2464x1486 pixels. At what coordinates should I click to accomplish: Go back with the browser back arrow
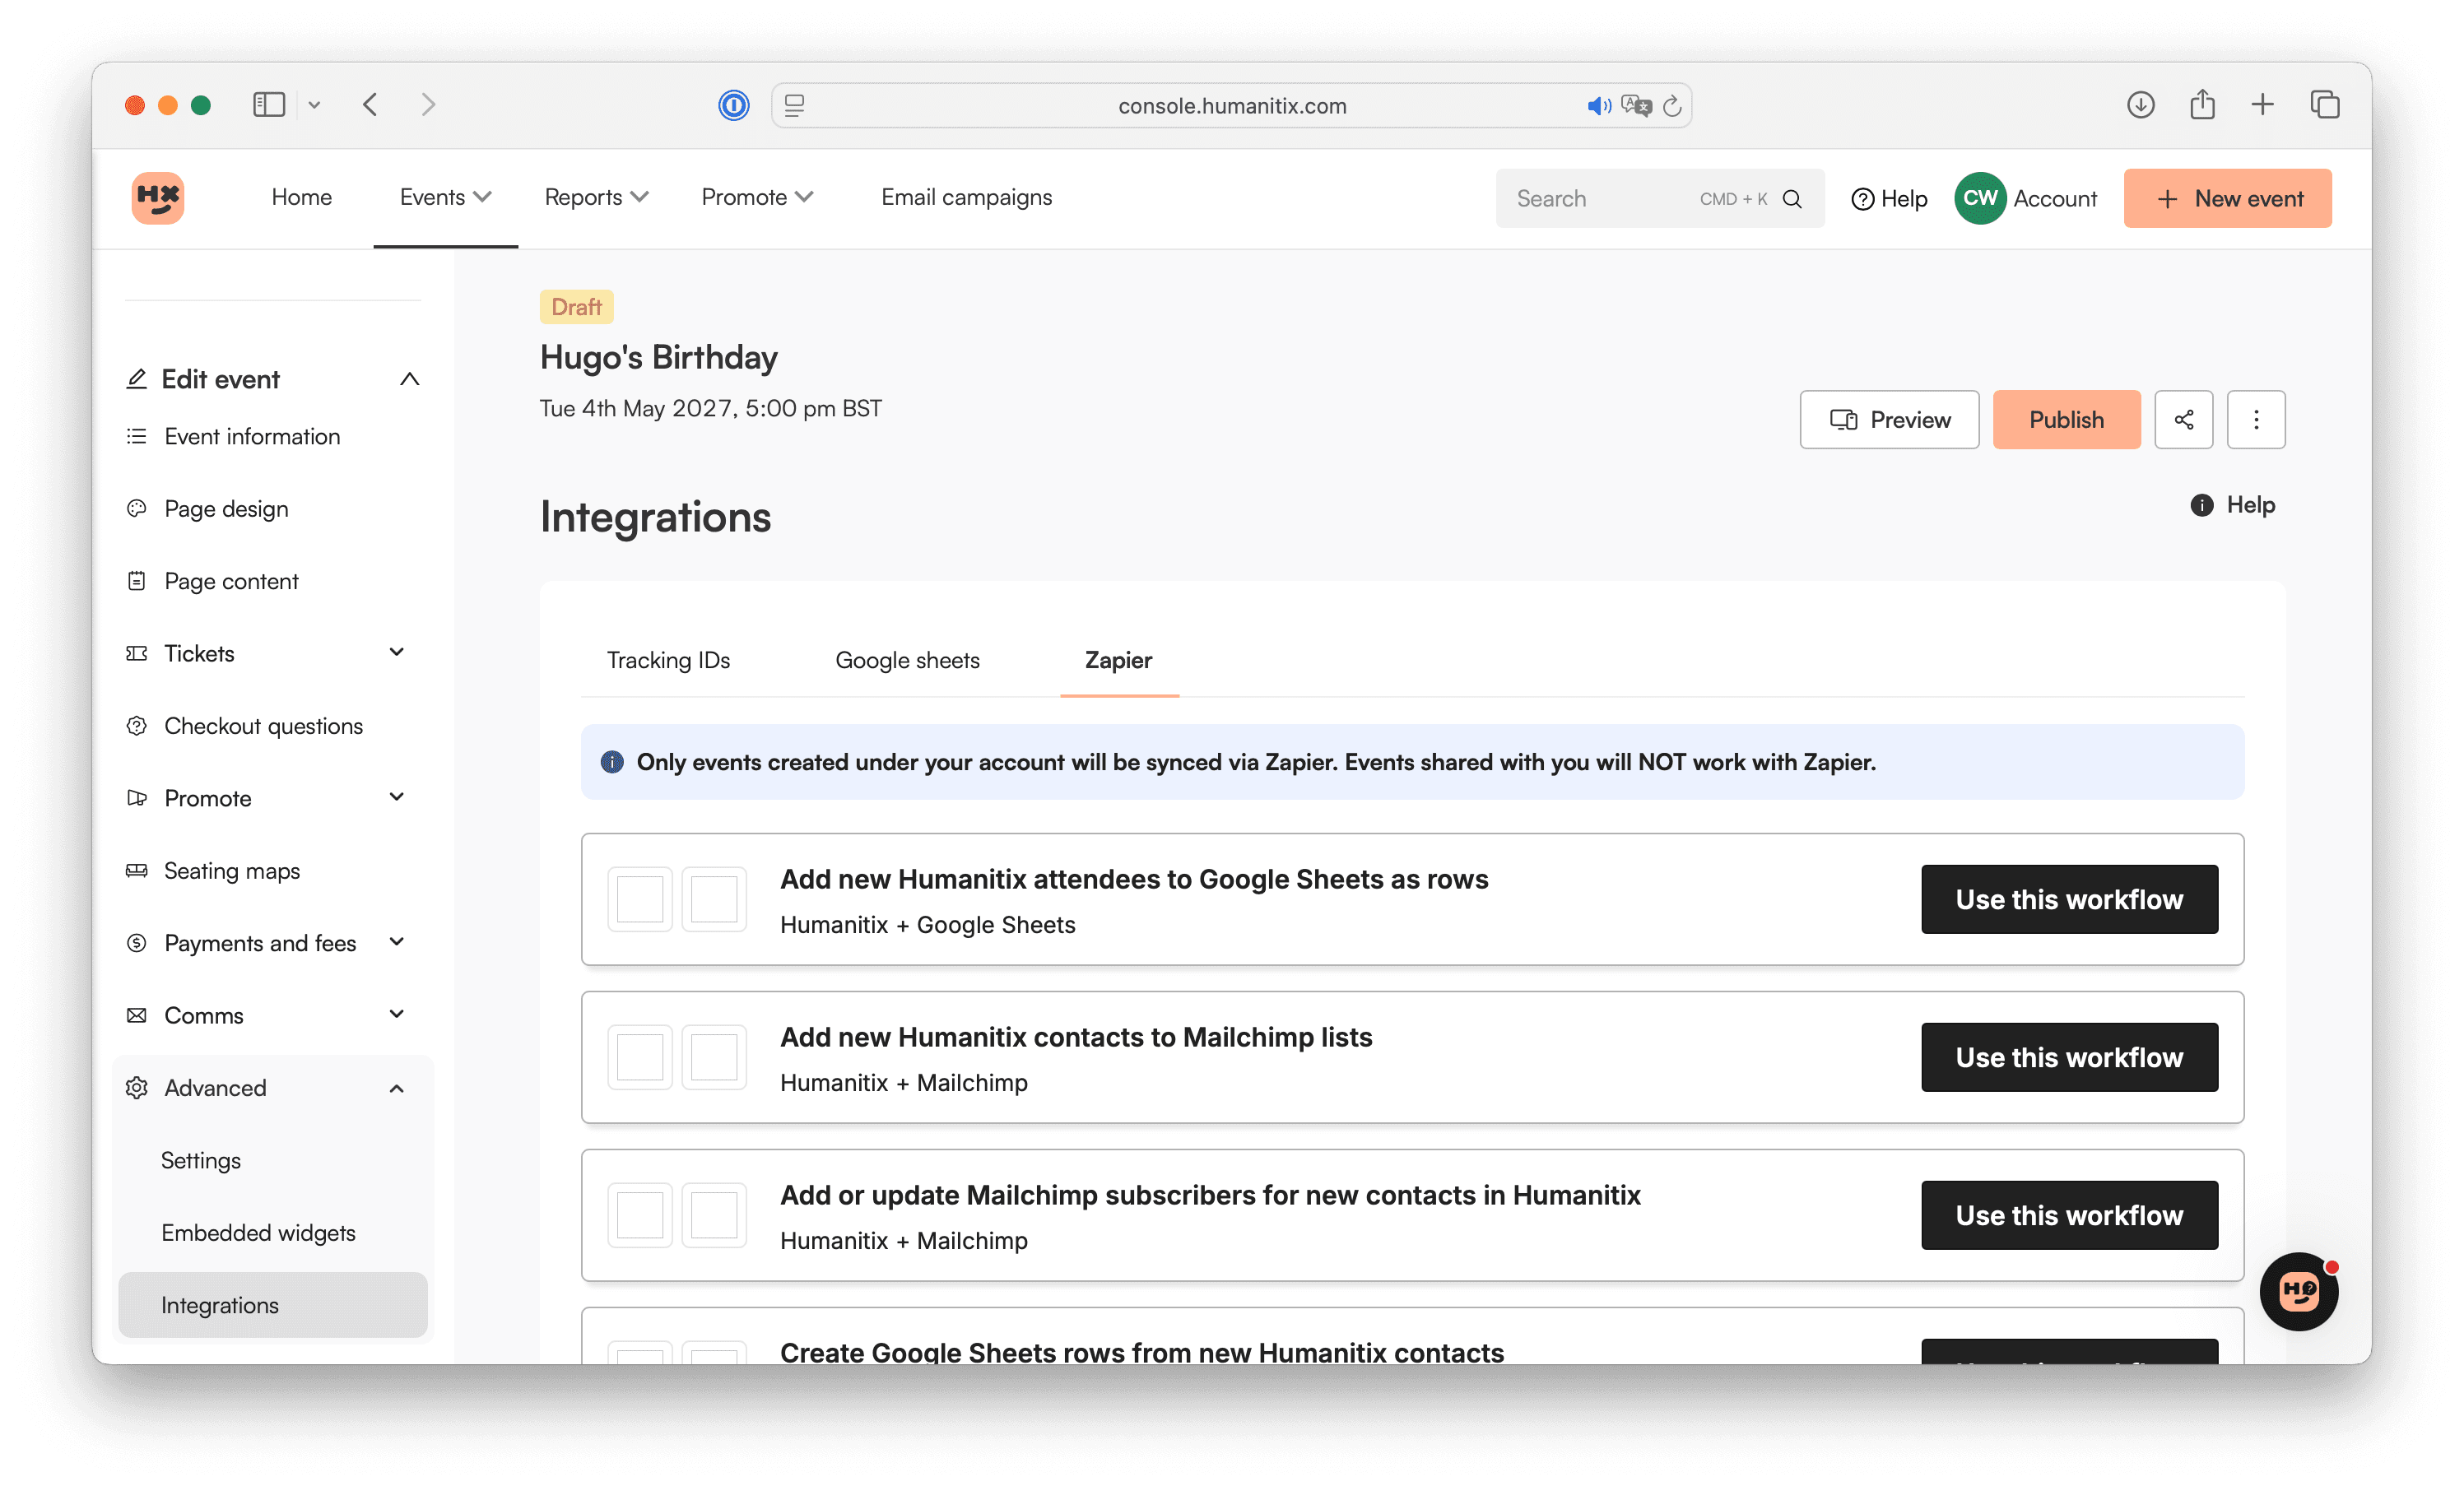[x=370, y=105]
